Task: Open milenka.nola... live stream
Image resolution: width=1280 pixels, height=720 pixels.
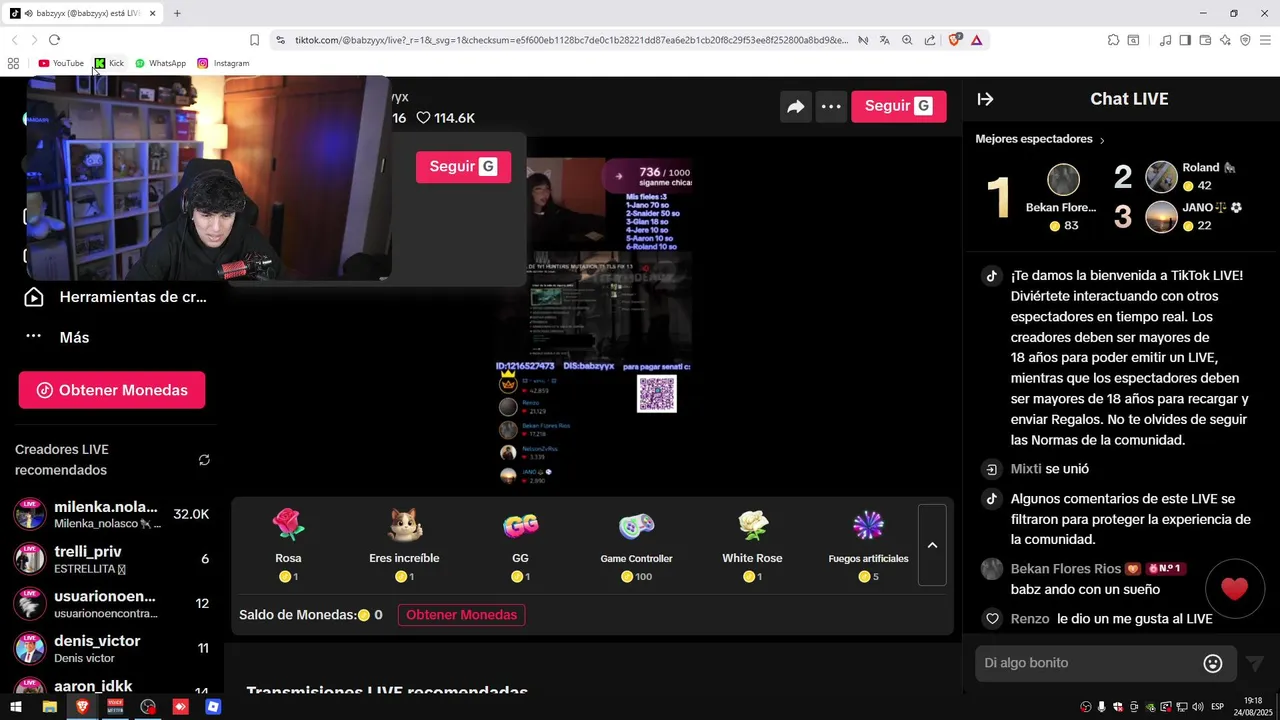Action: pos(112,514)
